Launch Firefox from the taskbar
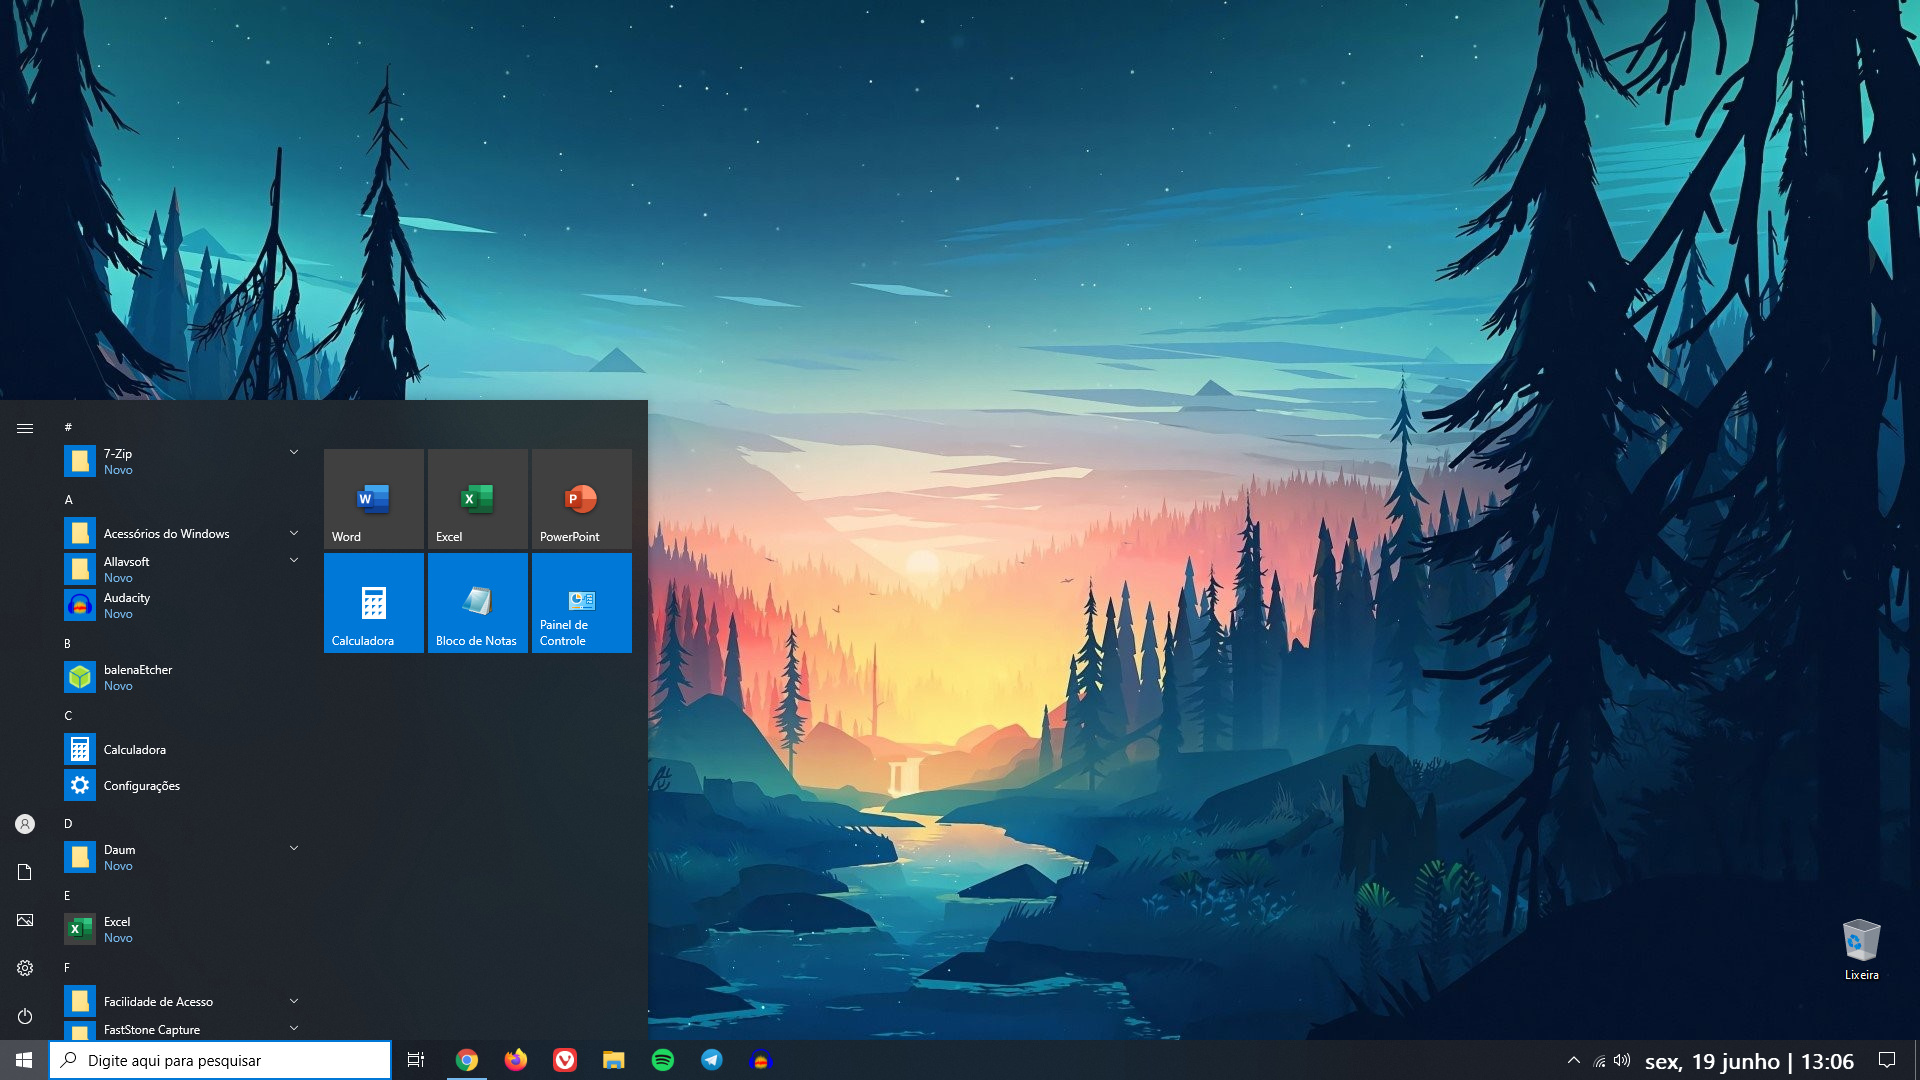The width and height of the screenshot is (1920, 1080). 515,1060
